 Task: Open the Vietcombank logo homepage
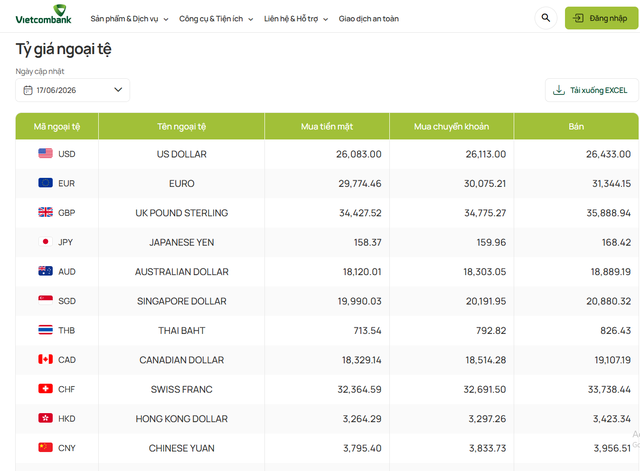click(x=43, y=15)
